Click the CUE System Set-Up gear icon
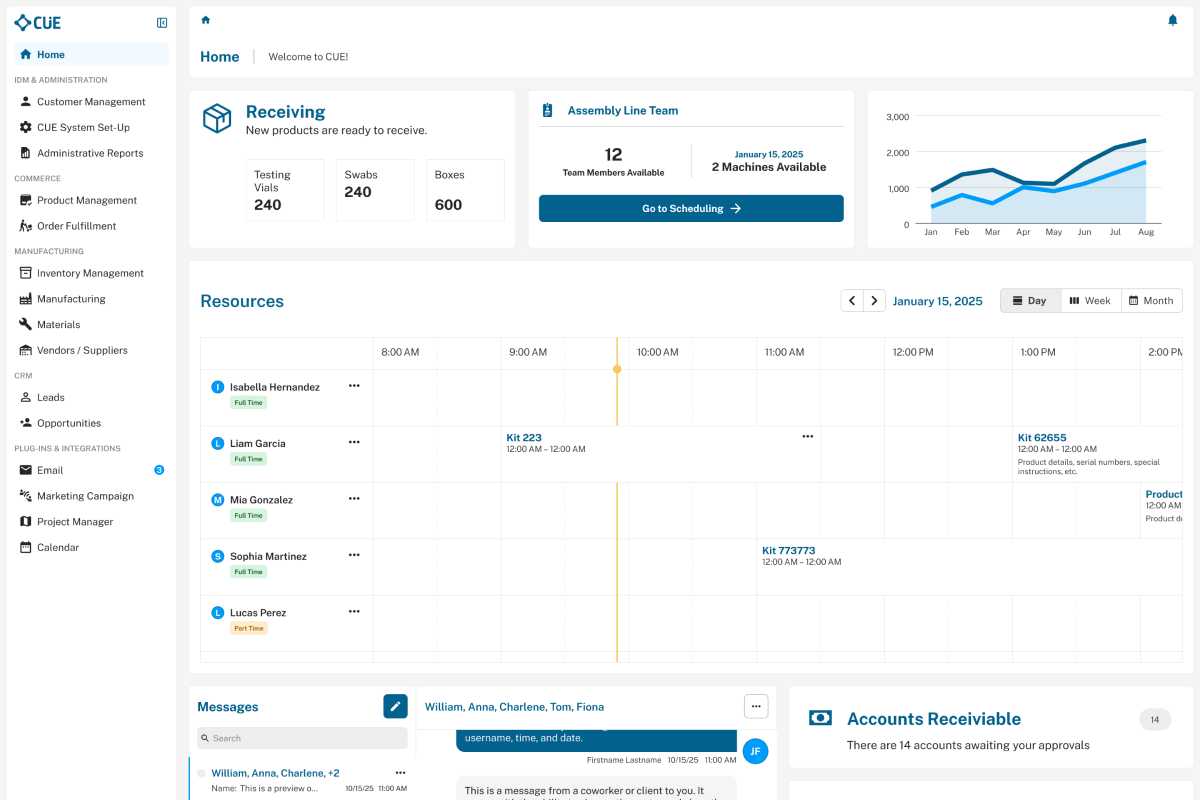Viewport: 1200px width, 800px height. pyautogui.click(x=26, y=127)
